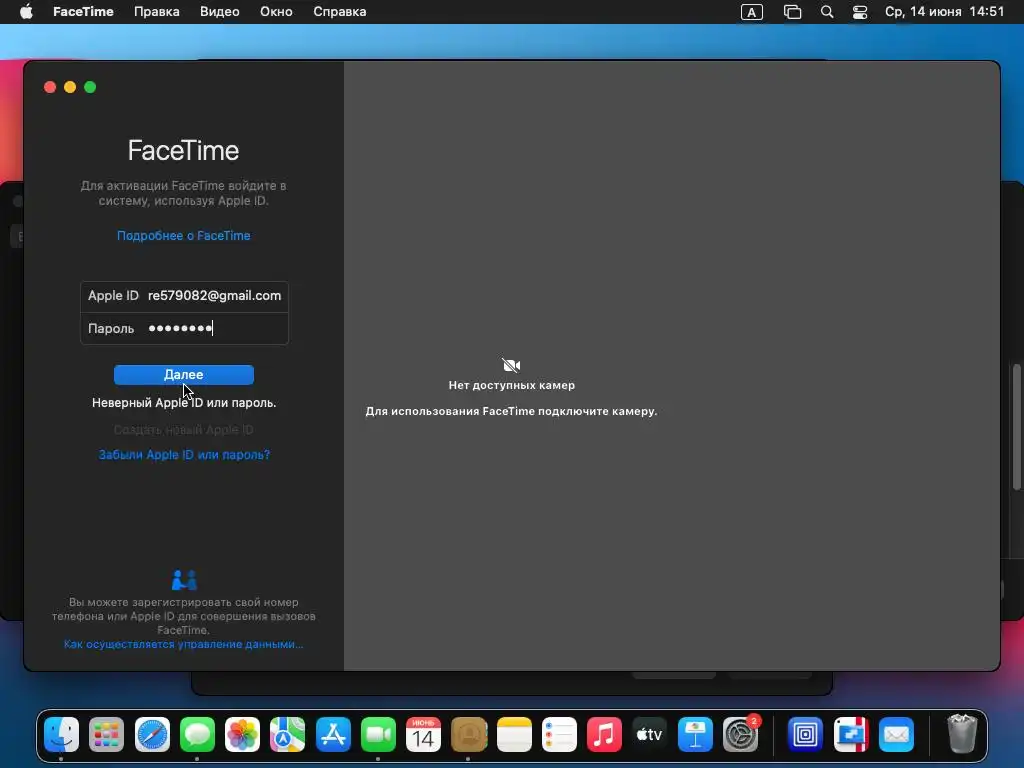1024x768 pixels.
Task: Click the date and time in menu bar
Action: (944, 12)
